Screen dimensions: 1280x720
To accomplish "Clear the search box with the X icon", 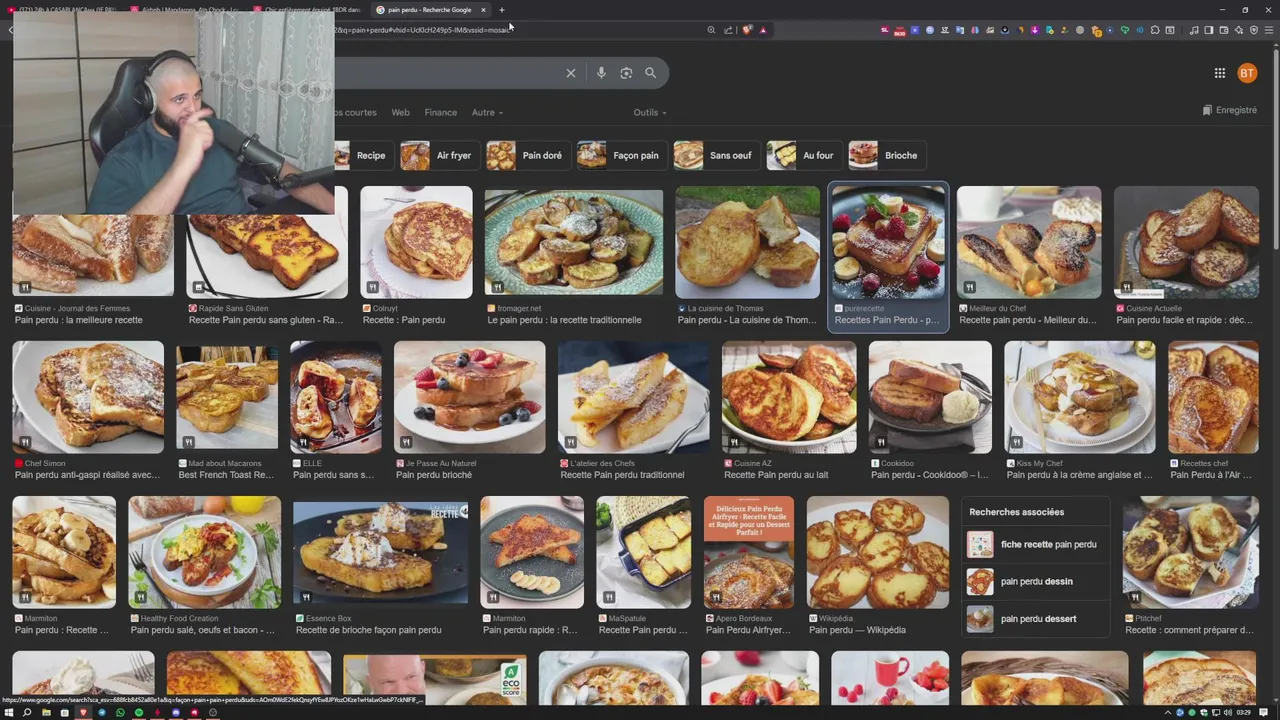I will point(571,73).
